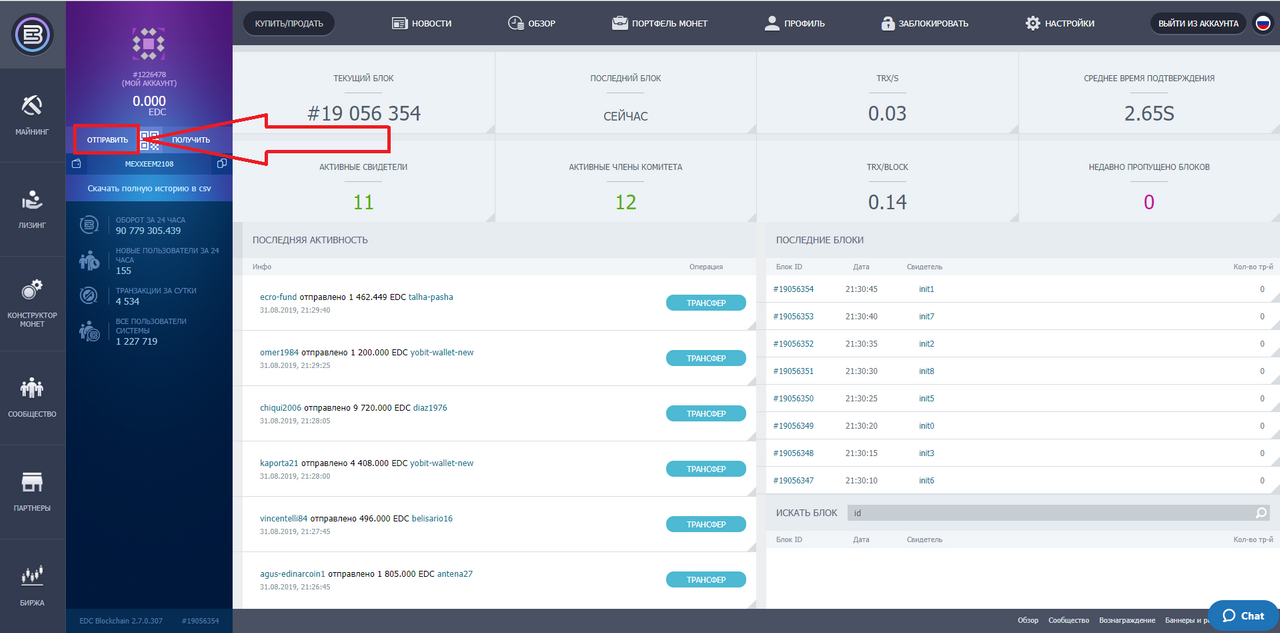Open block #19056347 link
The height and width of the screenshot is (633, 1280).
[x=794, y=481]
